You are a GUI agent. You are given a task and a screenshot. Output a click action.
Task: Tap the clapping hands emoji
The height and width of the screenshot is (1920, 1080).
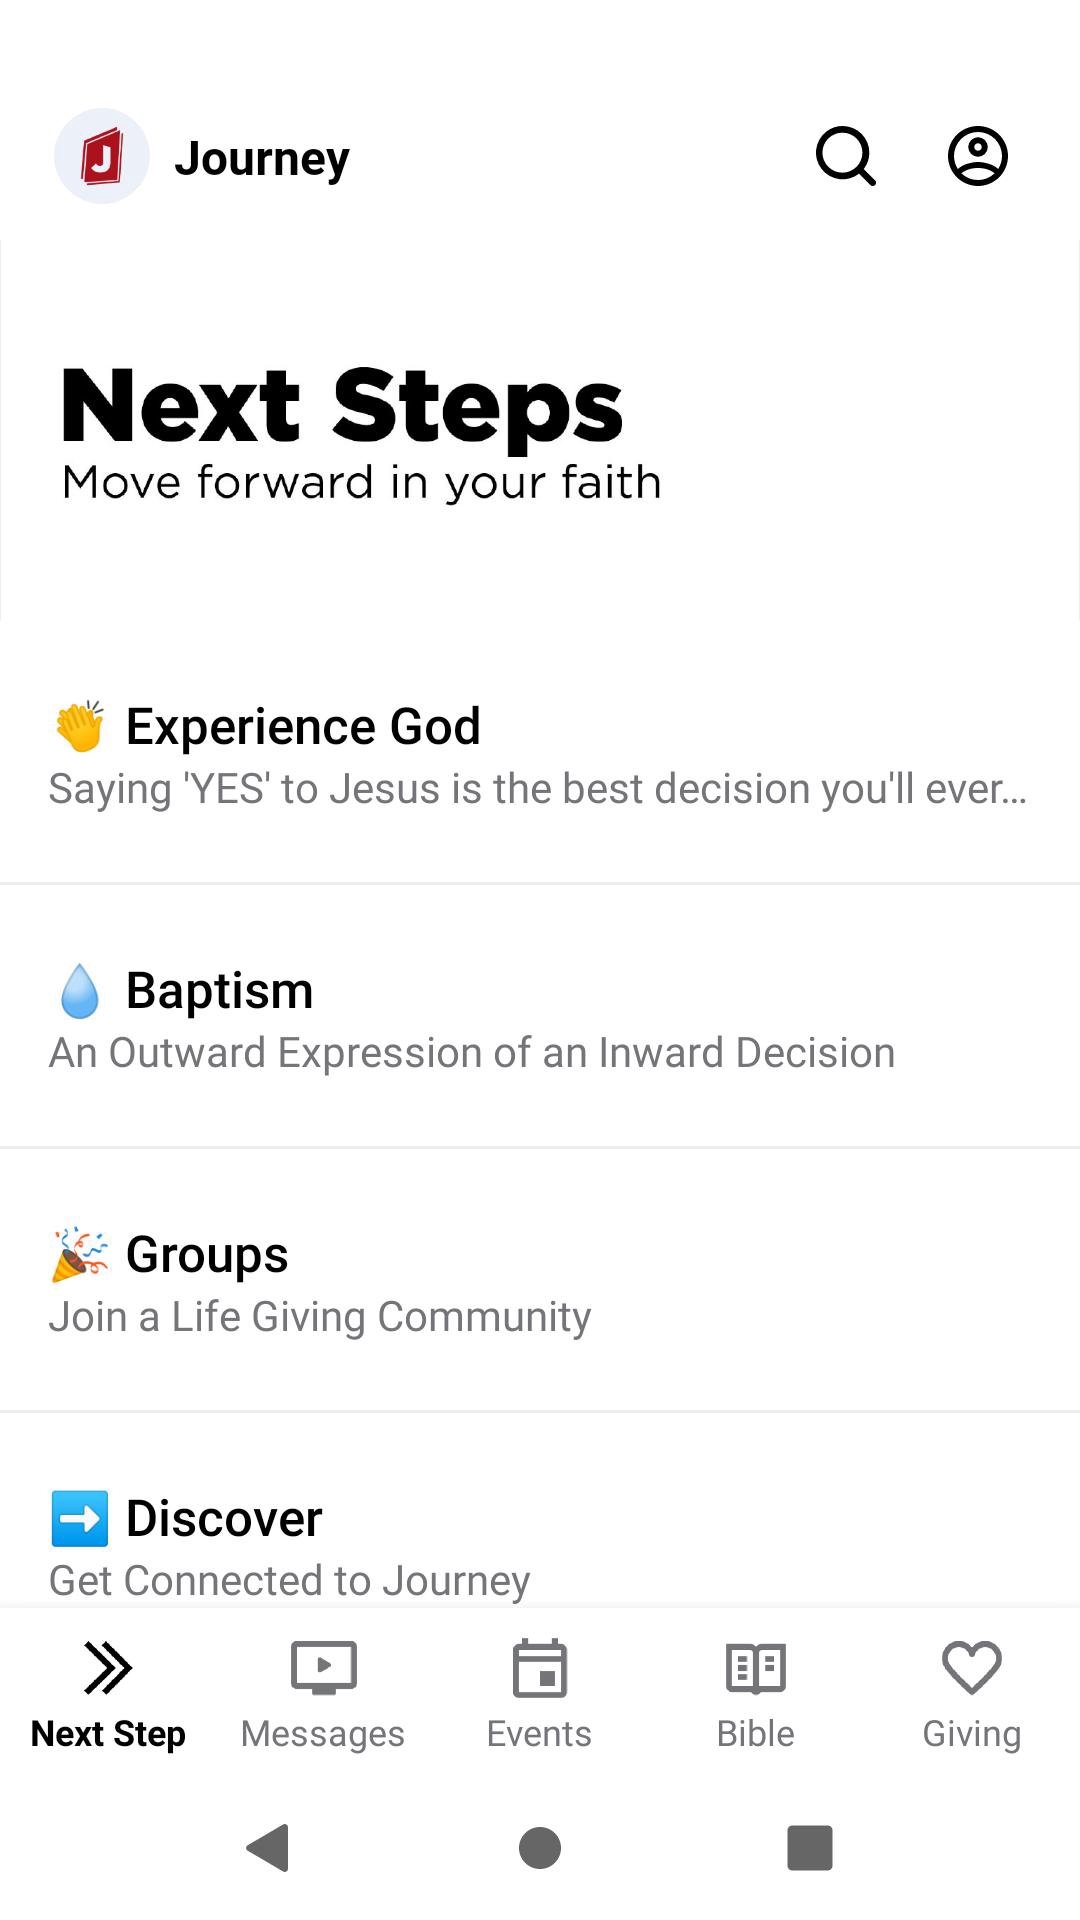(x=80, y=726)
